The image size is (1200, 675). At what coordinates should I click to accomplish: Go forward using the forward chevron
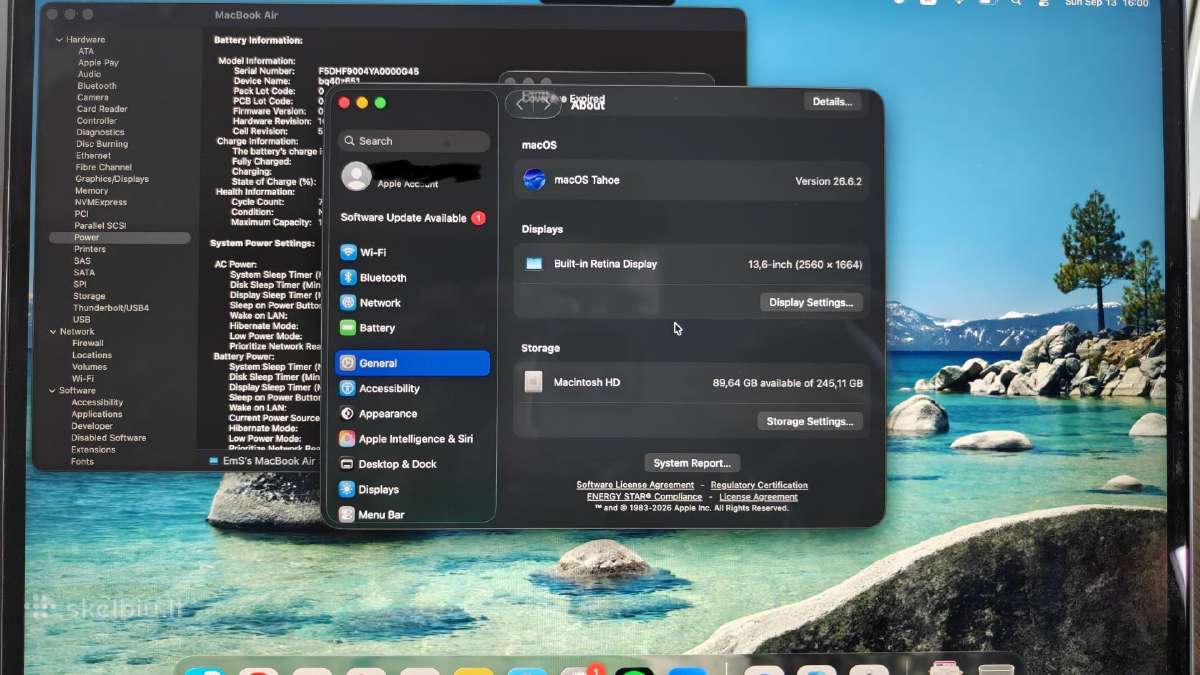(x=546, y=103)
